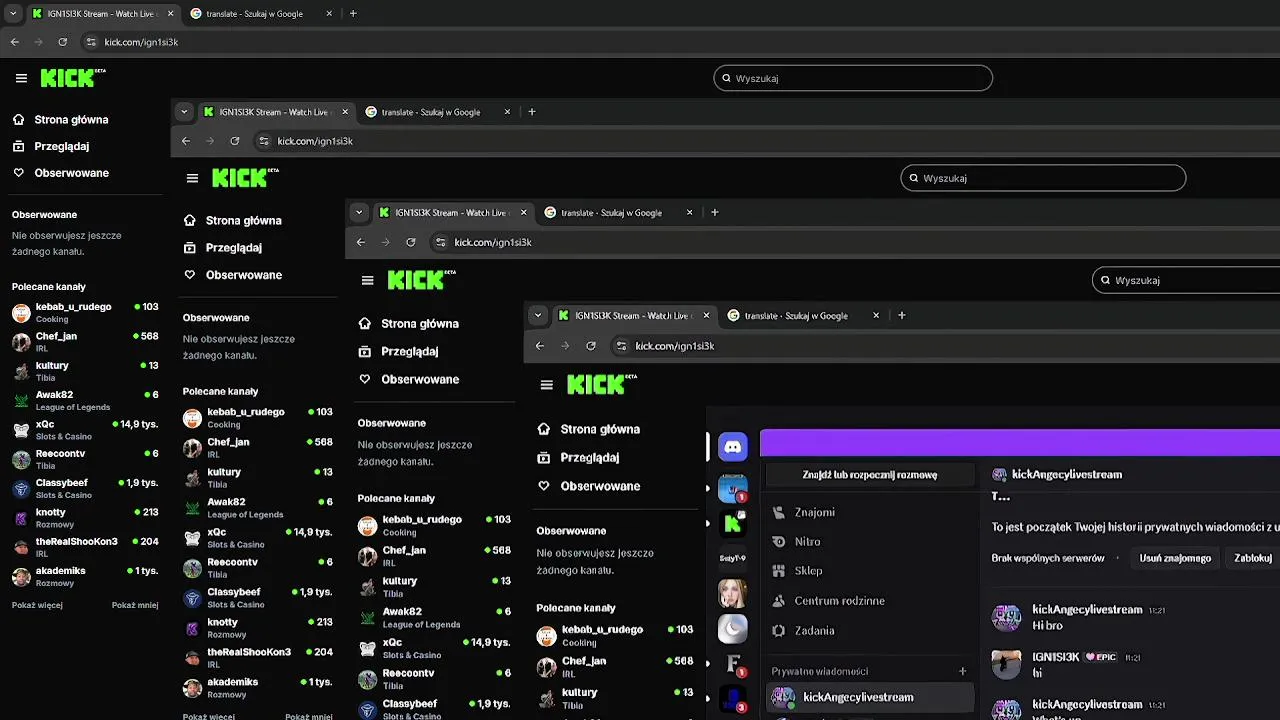Open tab search dropdown in innermost browser
This screenshot has height=720, width=1280.
pyautogui.click(x=538, y=315)
